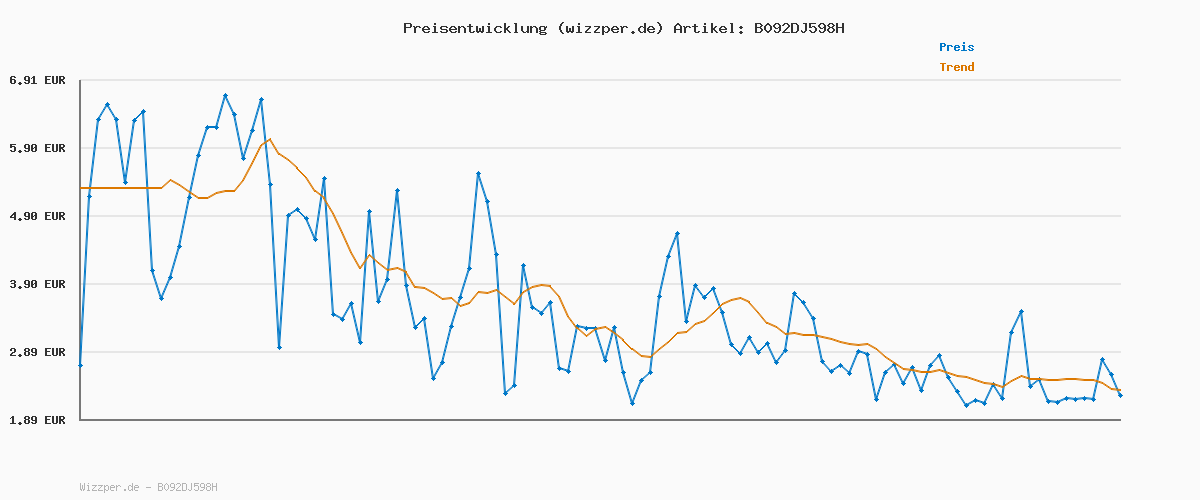Select the orange Trend legend label

pyautogui.click(x=956, y=67)
